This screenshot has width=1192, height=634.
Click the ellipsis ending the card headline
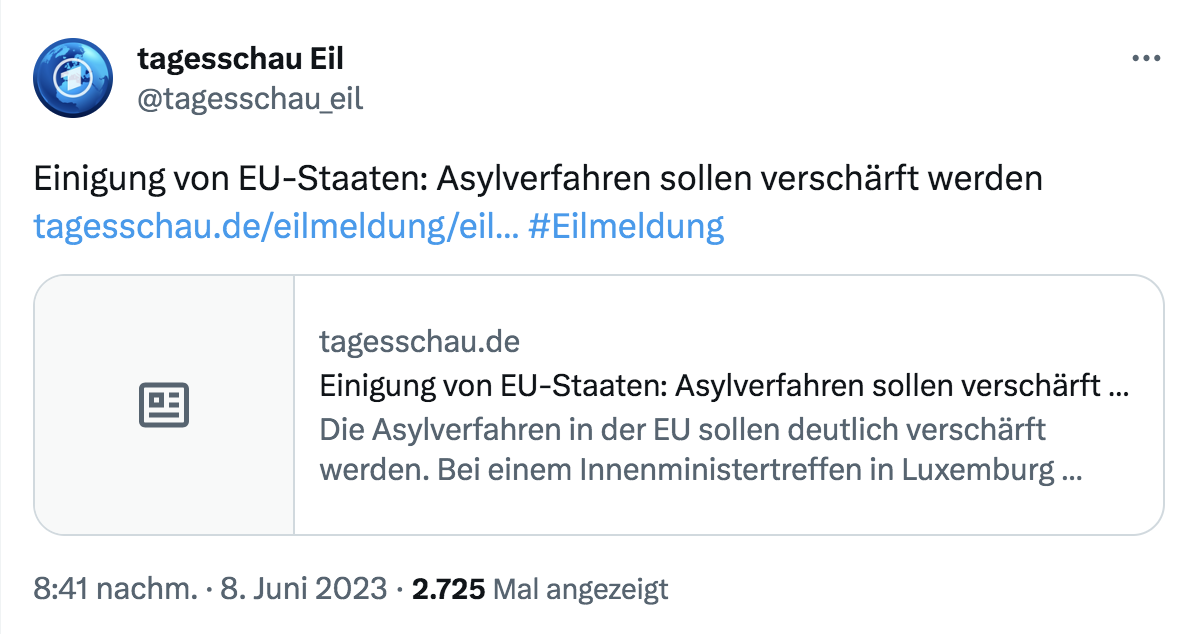(1120, 386)
